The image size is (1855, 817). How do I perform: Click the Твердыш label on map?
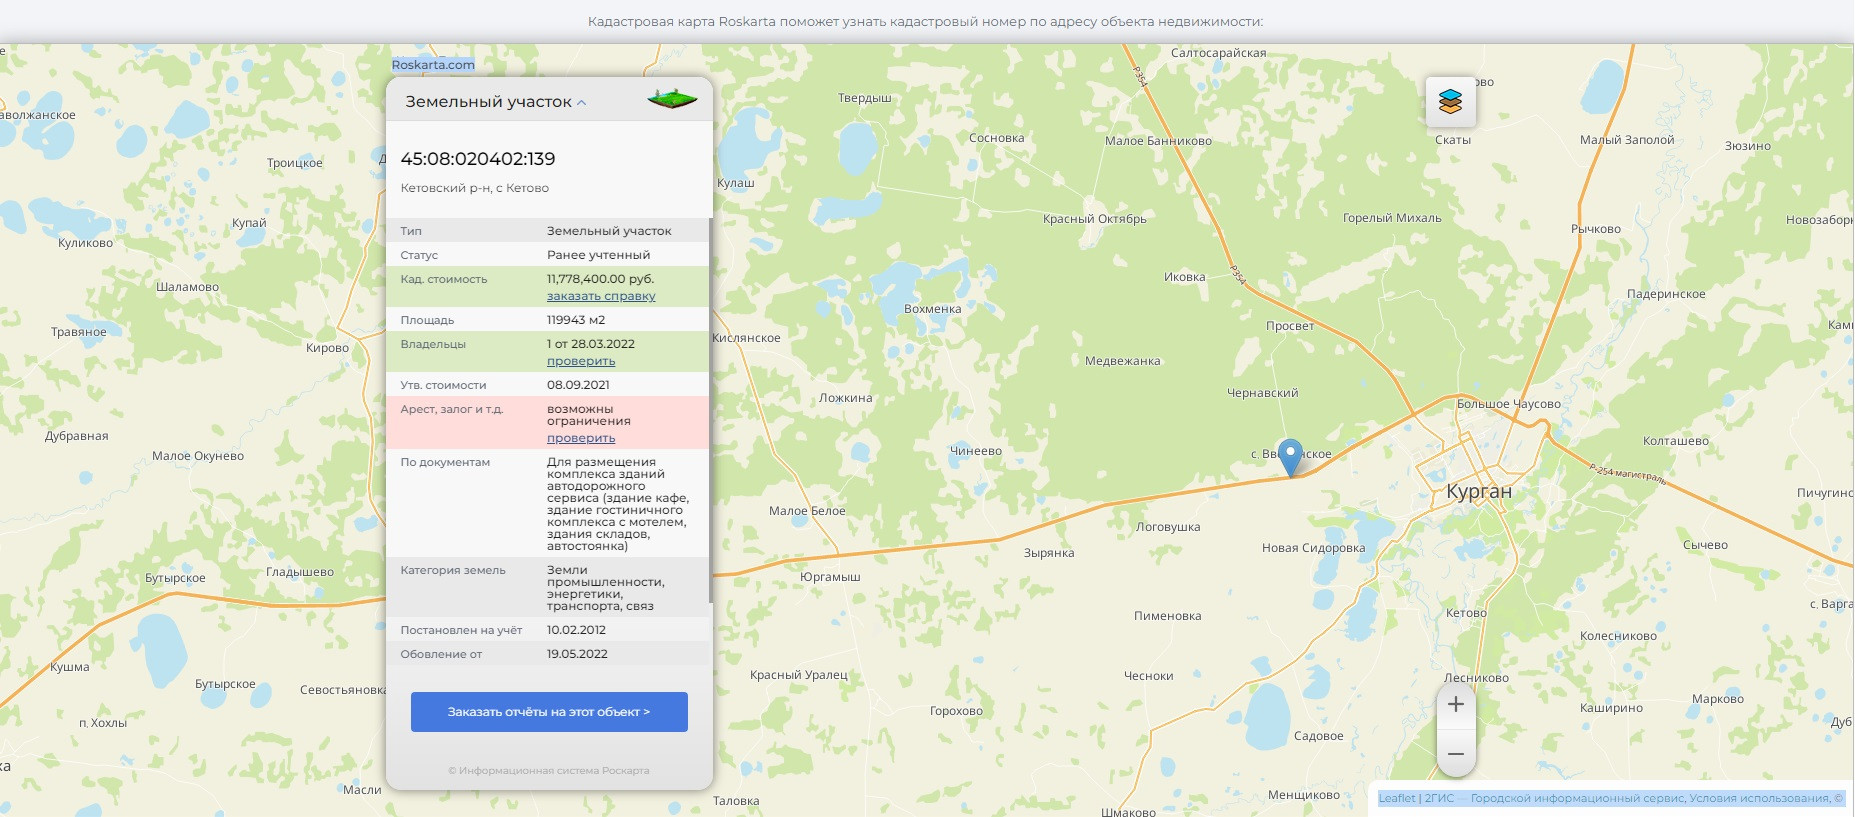(x=864, y=98)
